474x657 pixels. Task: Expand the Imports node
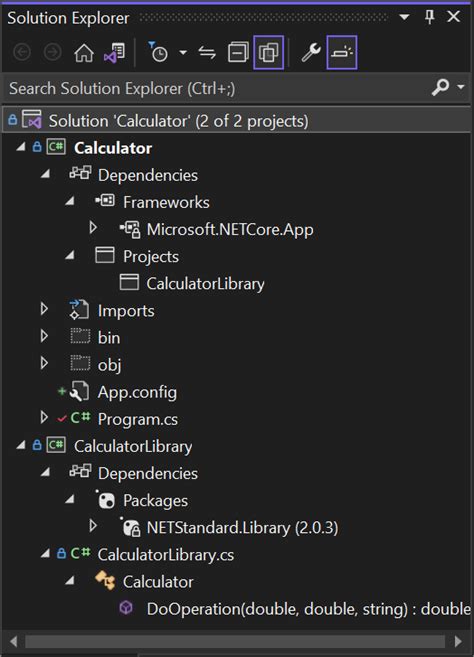[44, 309]
